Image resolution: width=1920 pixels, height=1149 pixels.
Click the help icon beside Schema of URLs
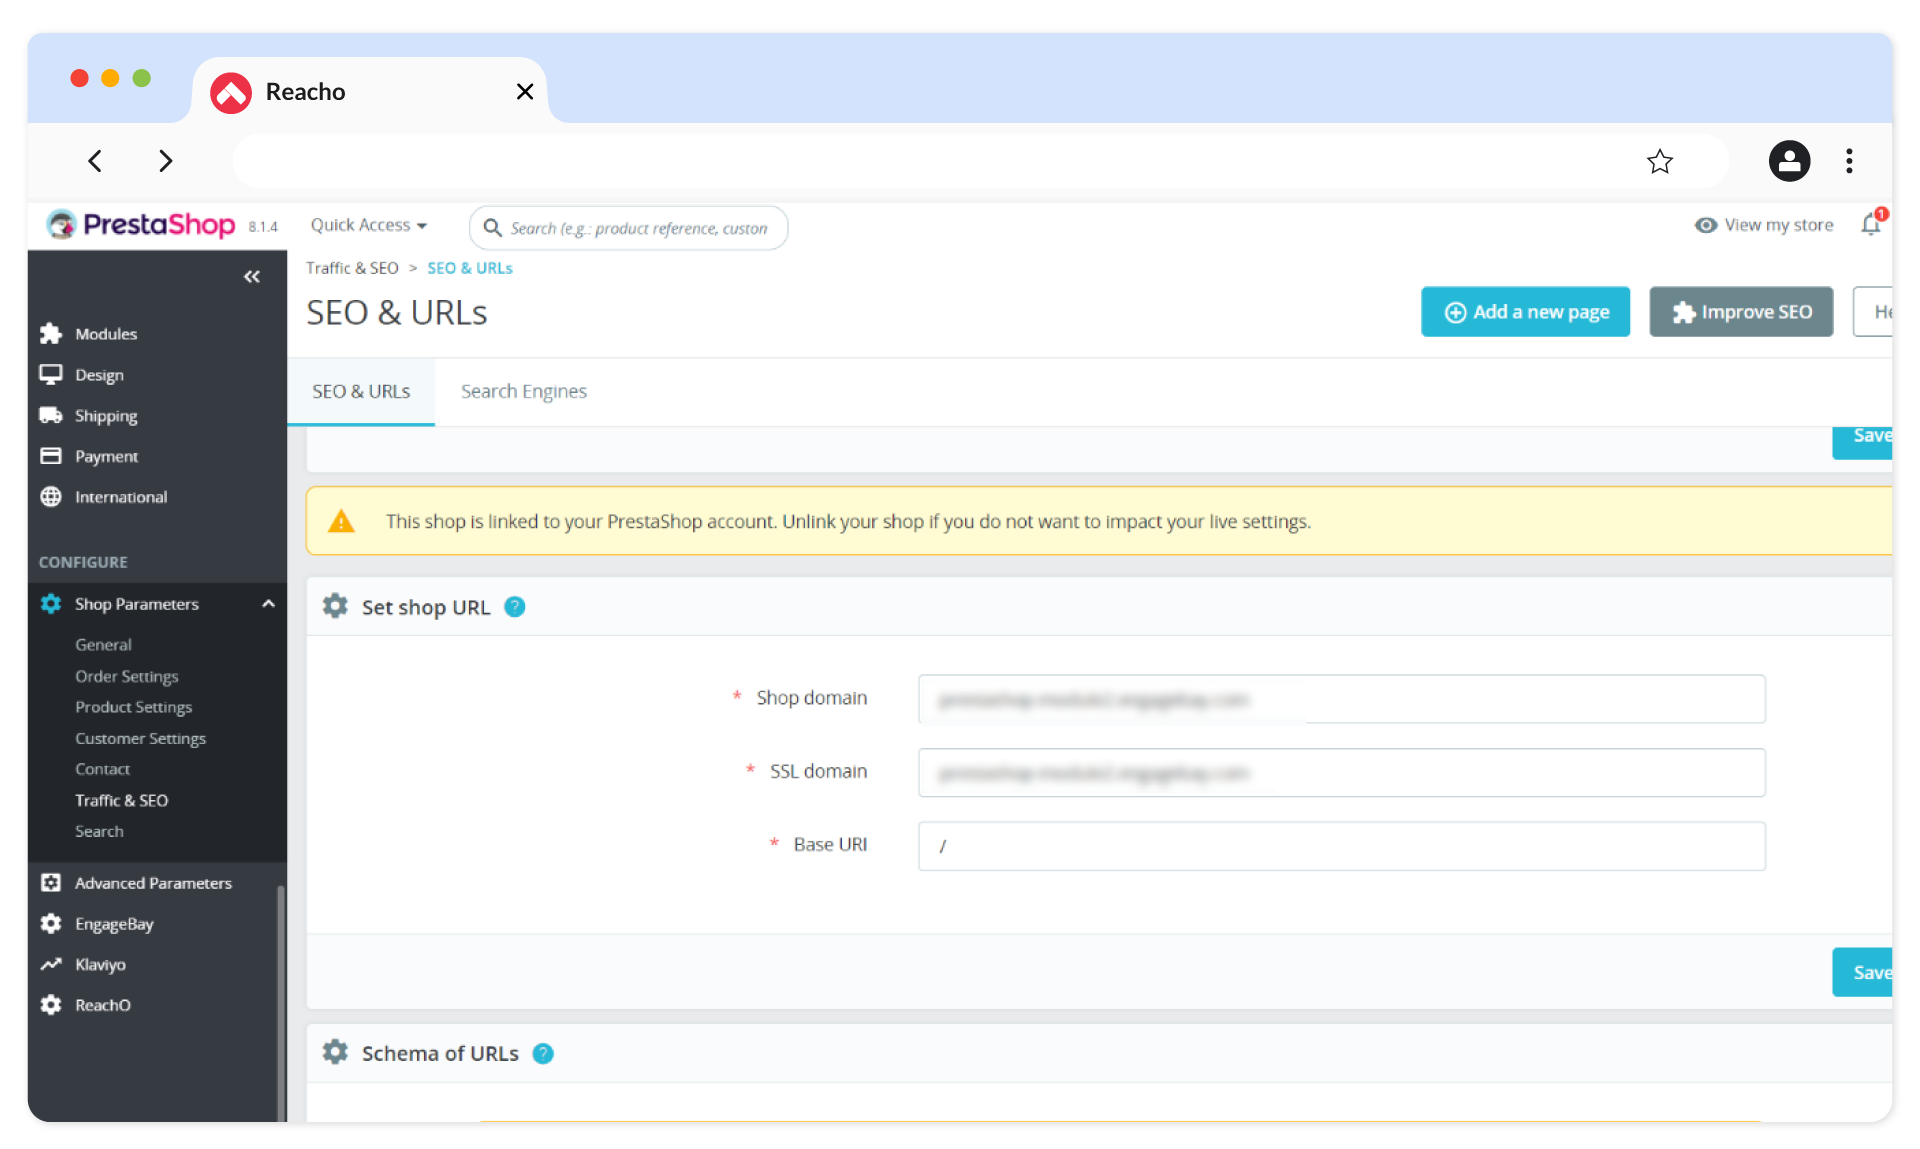(x=543, y=1053)
